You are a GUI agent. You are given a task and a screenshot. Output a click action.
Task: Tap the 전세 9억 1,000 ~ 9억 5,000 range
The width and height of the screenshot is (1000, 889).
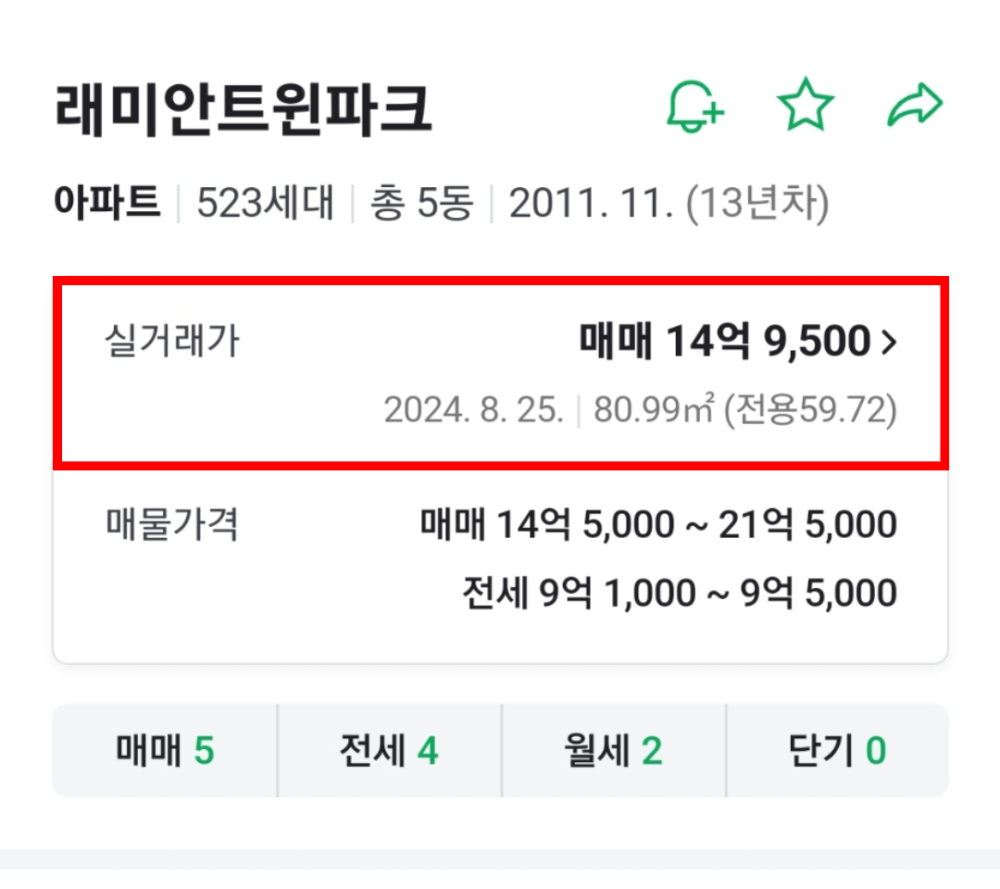pos(679,593)
